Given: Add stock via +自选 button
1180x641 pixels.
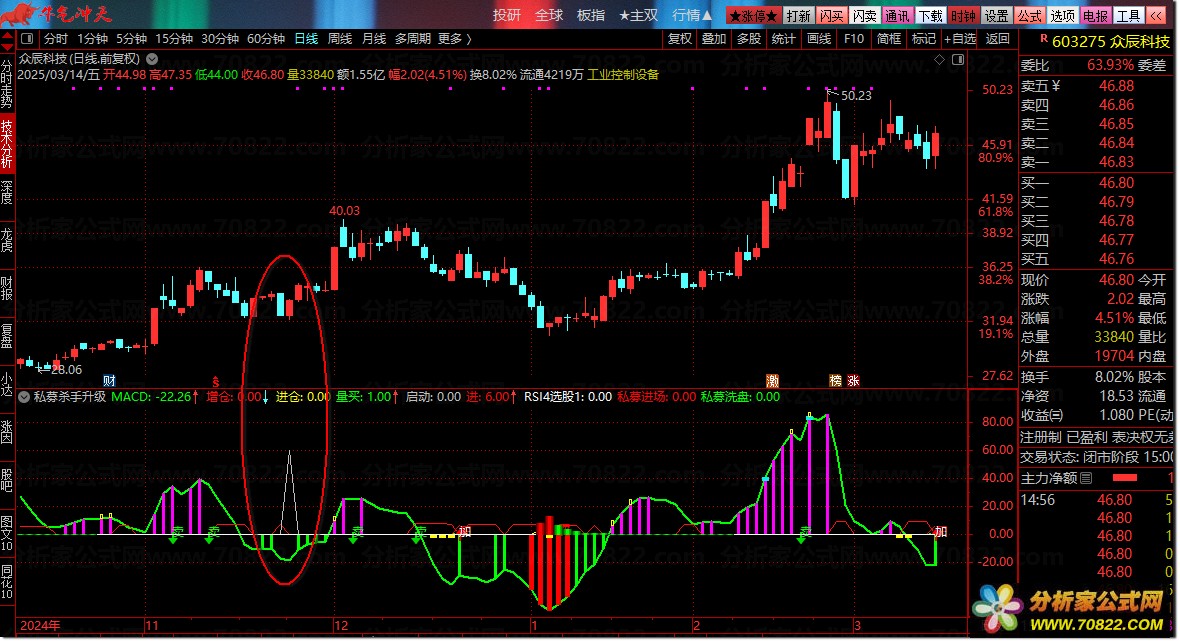Looking at the screenshot, I should pos(959,39).
